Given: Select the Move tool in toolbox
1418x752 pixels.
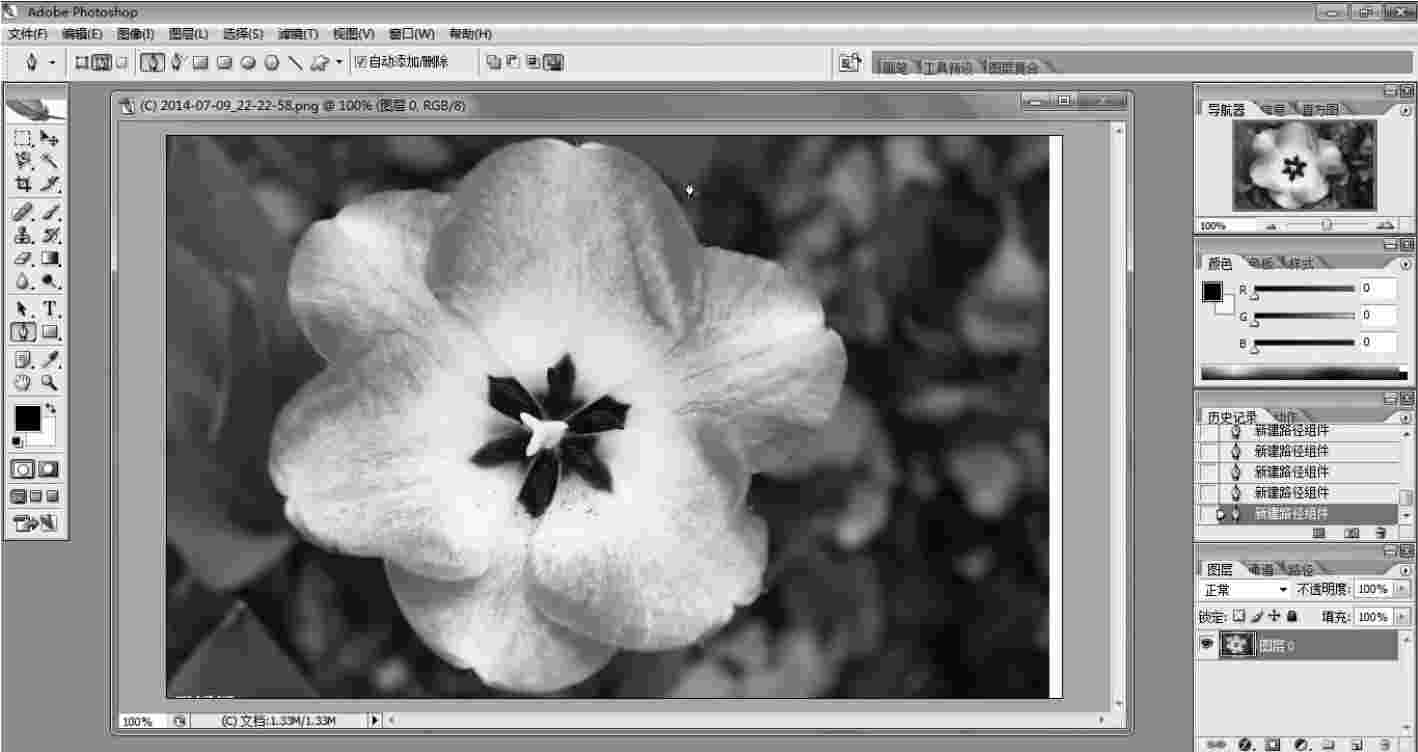Looking at the screenshot, I should click(50, 138).
